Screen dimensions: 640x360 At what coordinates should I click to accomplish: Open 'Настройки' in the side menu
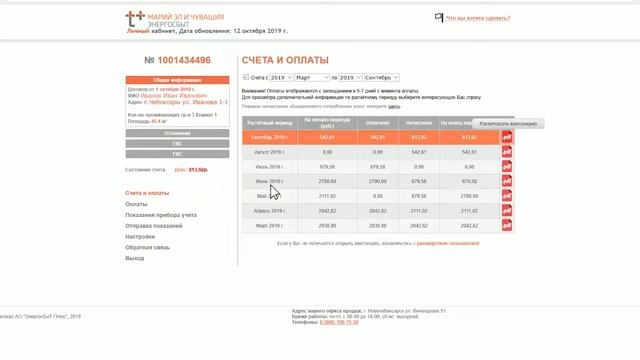pos(140,236)
